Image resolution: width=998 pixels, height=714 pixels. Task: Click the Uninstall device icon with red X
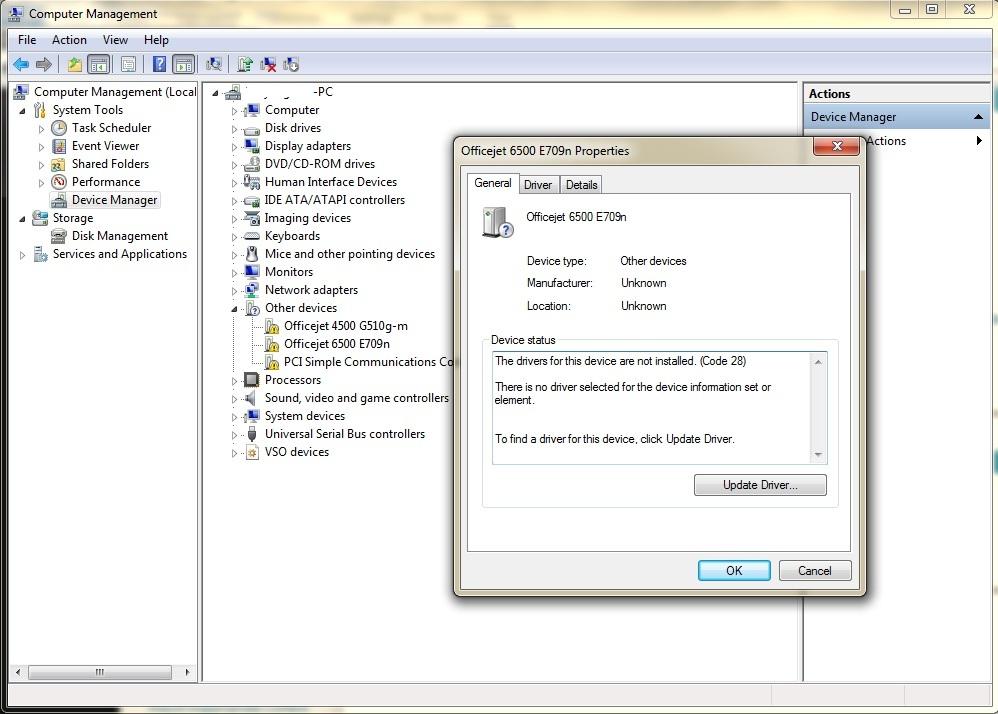[x=268, y=65]
